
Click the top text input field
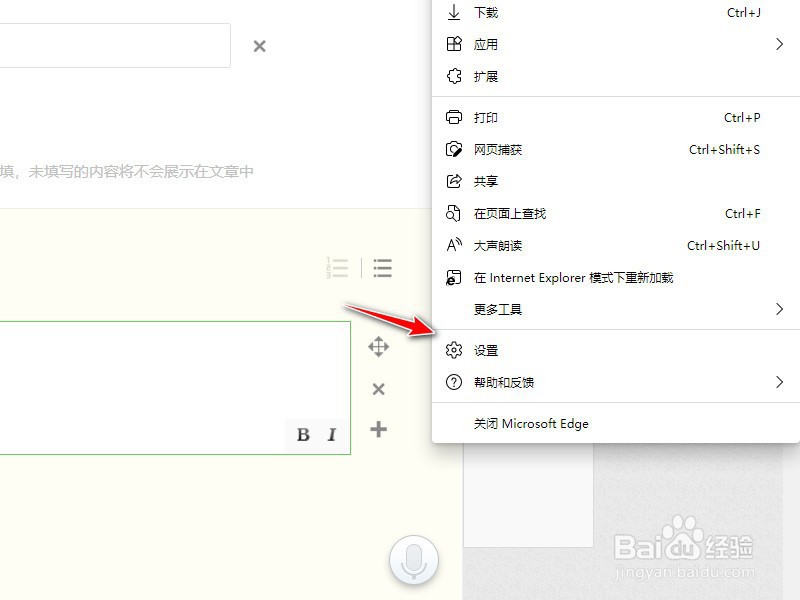pyautogui.click(x=115, y=45)
